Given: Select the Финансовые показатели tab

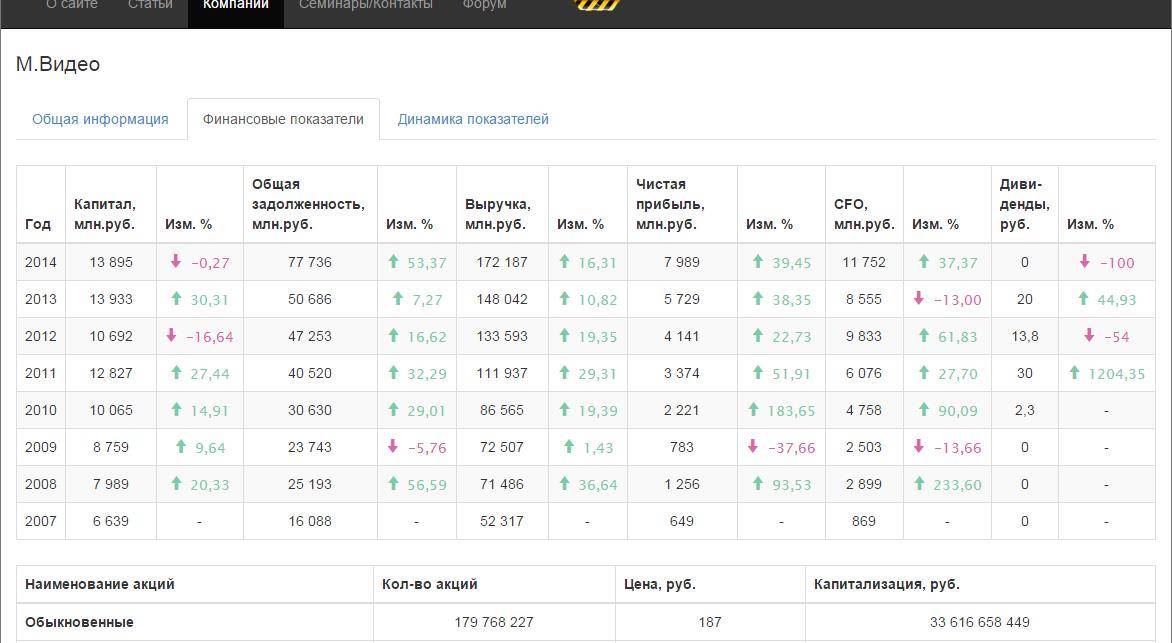Looking at the screenshot, I should click(283, 119).
